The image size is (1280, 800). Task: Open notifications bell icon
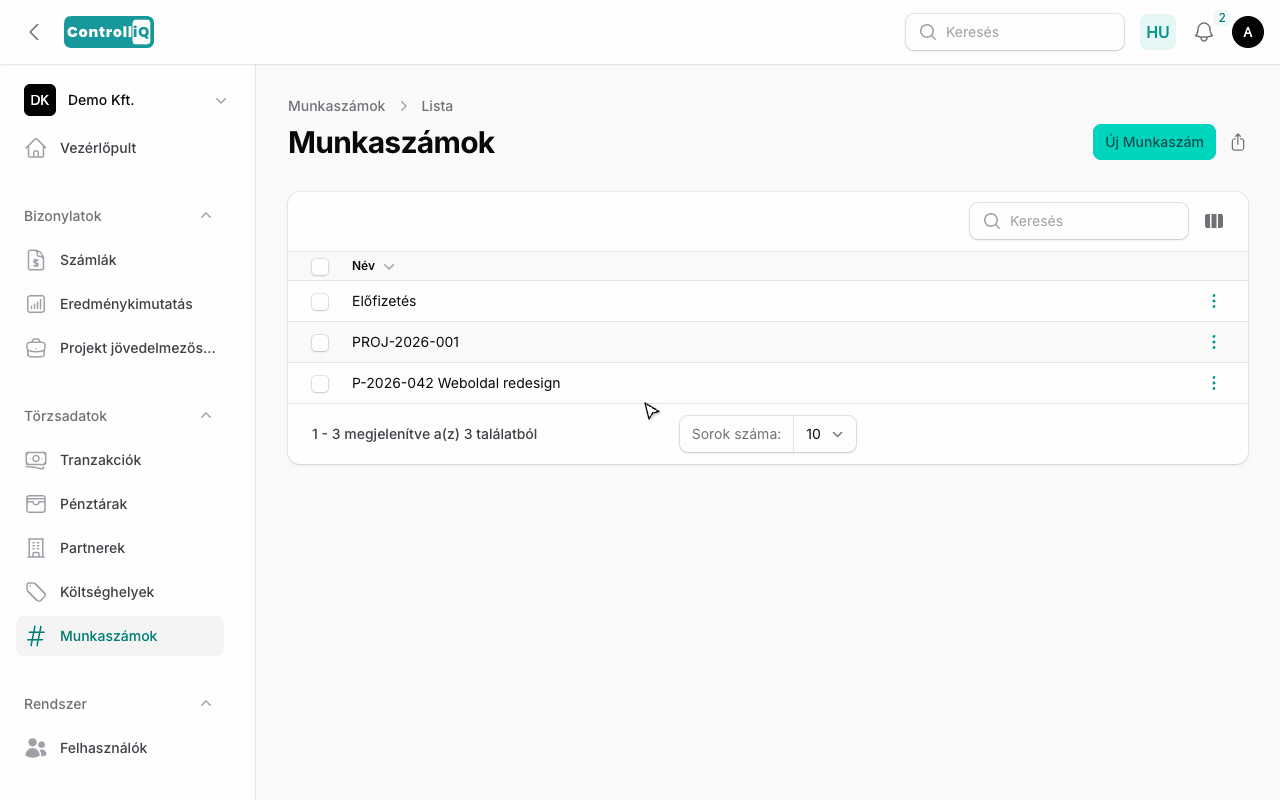[x=1204, y=32]
